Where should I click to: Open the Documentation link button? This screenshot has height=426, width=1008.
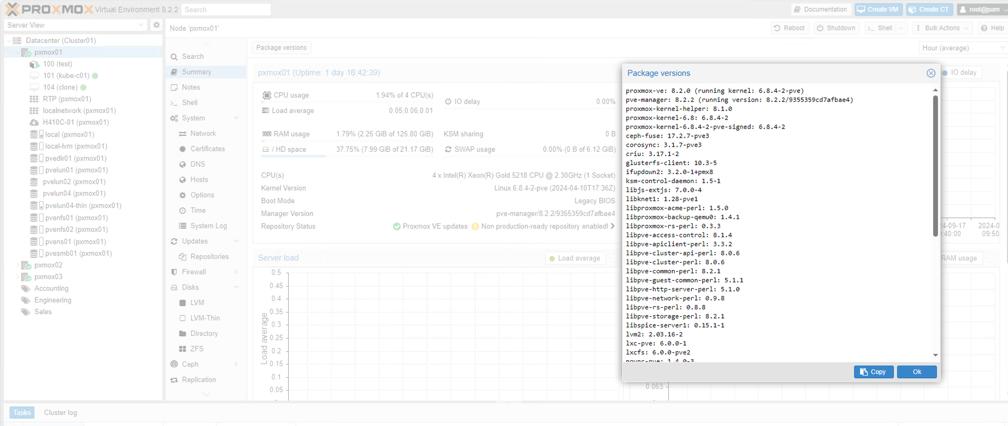click(820, 10)
